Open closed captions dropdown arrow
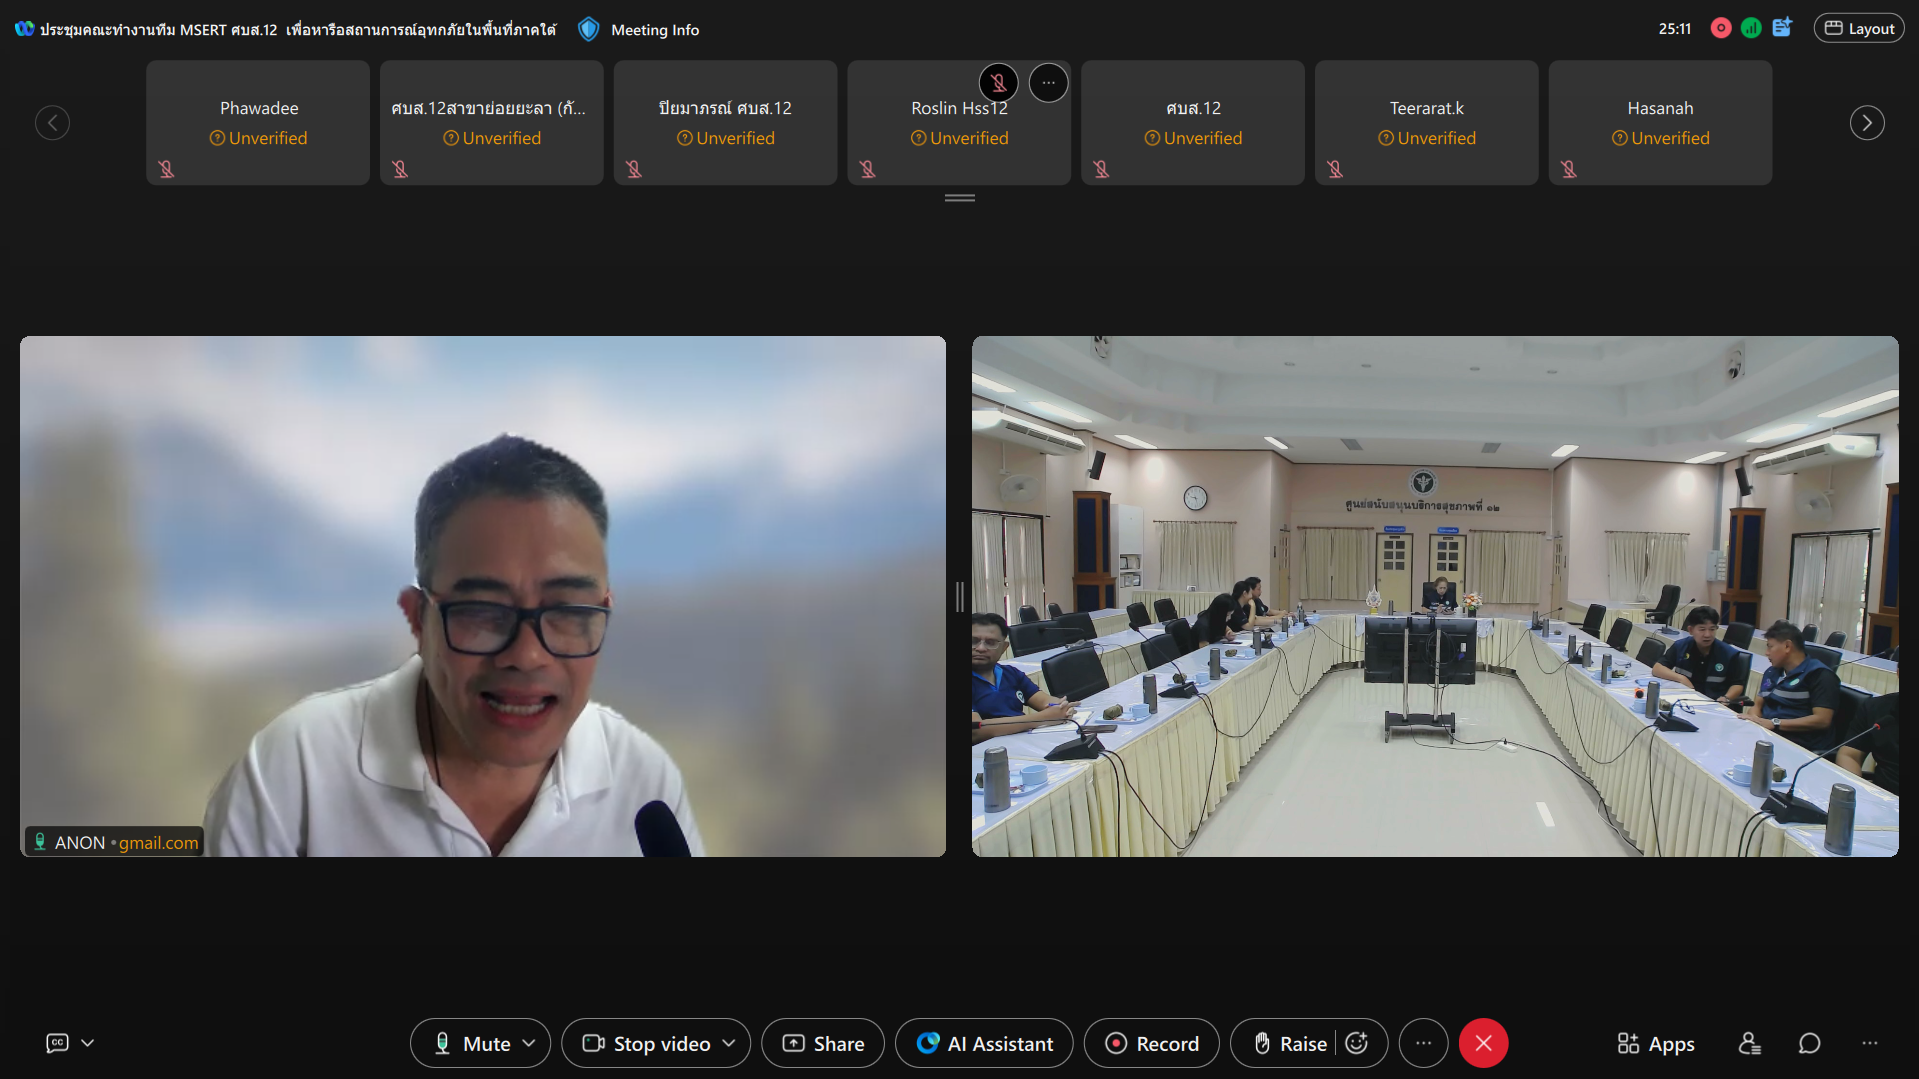The width and height of the screenshot is (1919, 1079). click(88, 1043)
